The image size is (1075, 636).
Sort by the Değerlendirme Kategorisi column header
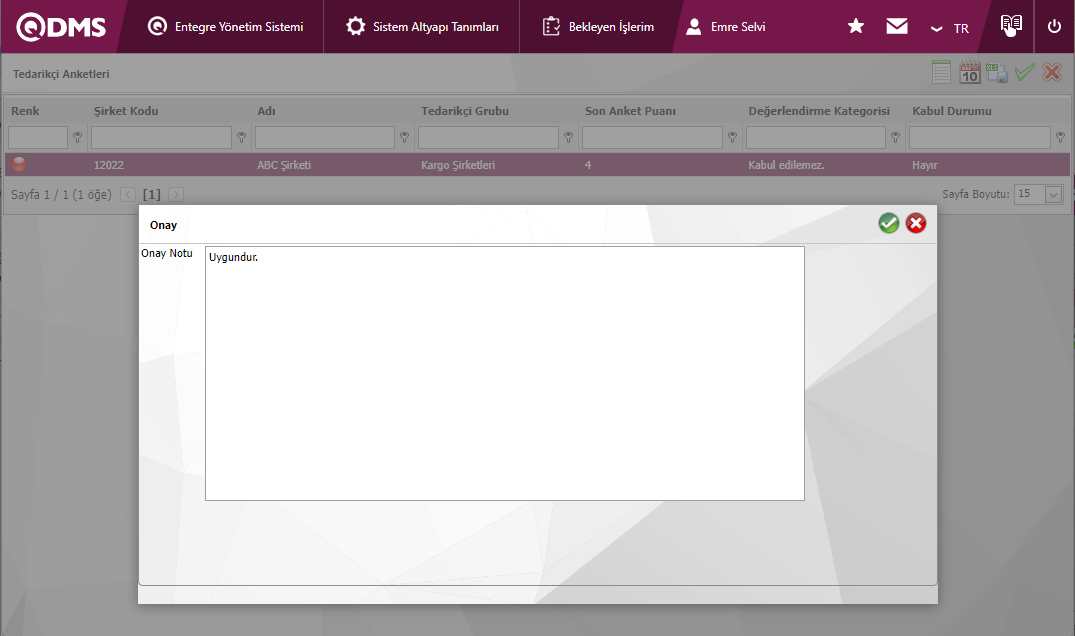point(819,111)
